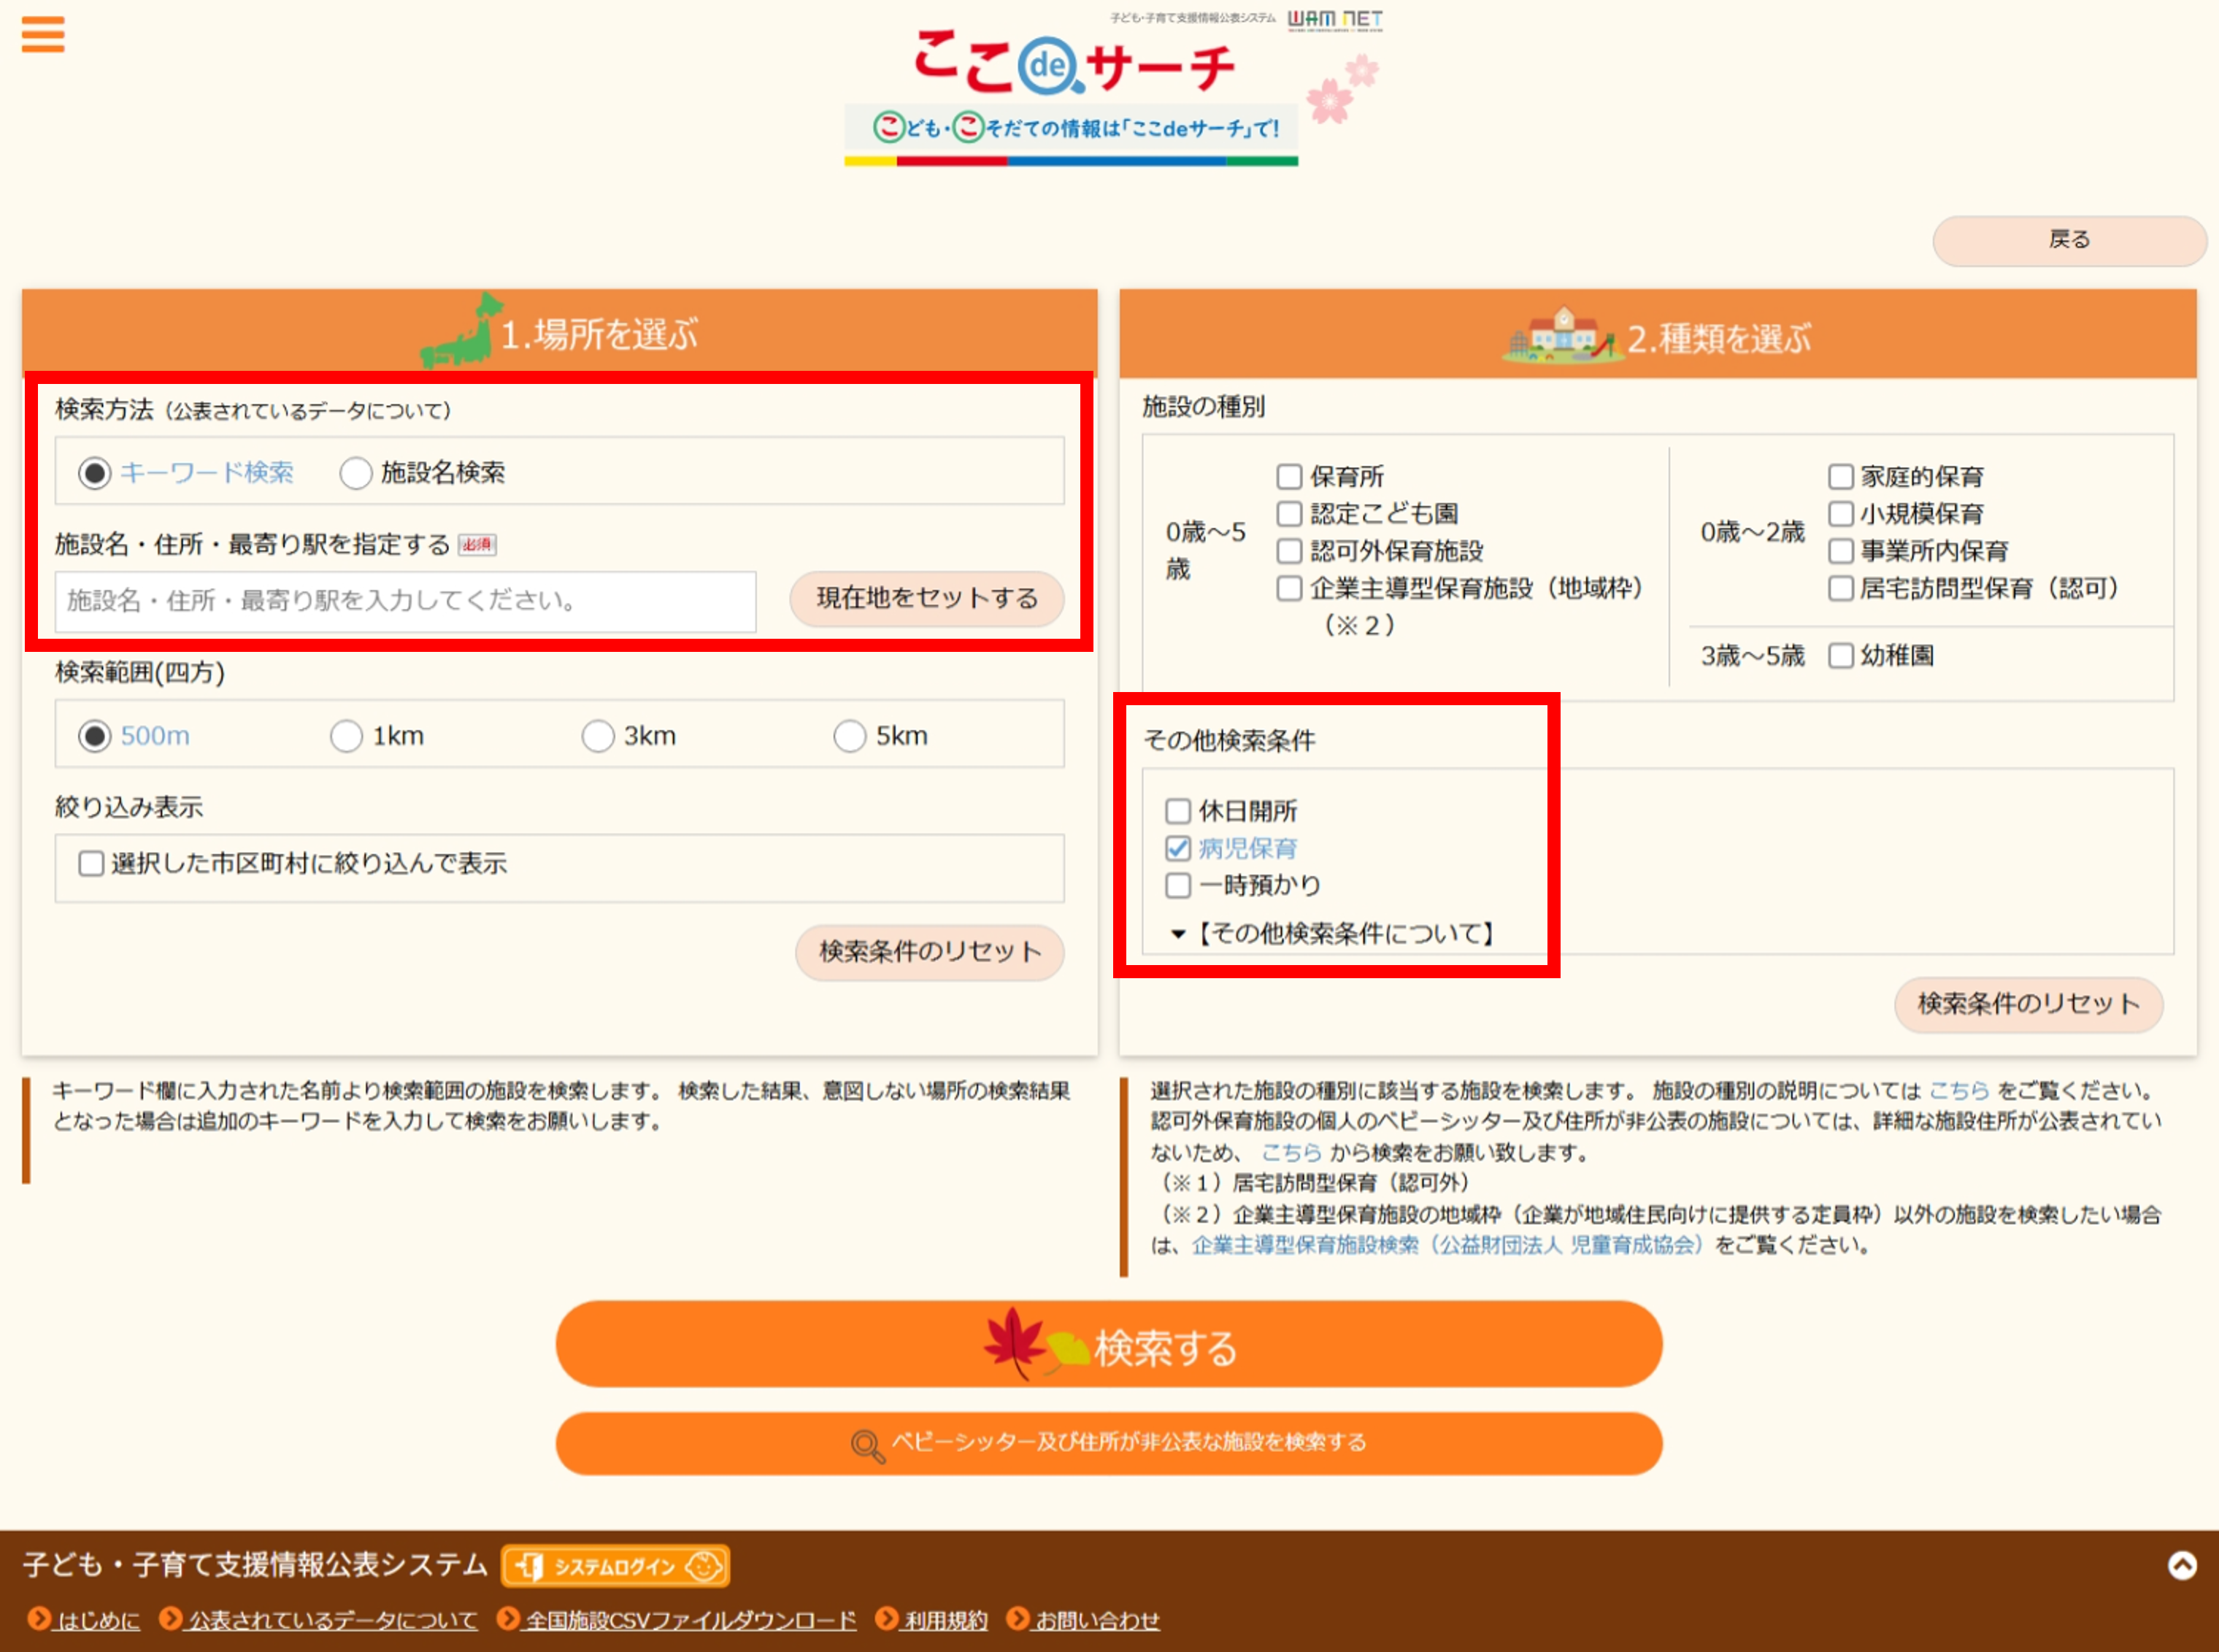Screen dimensions: 2219x1652
Task: Focus the 施設名・住所・最寄り駅 input field
Action: (405, 601)
